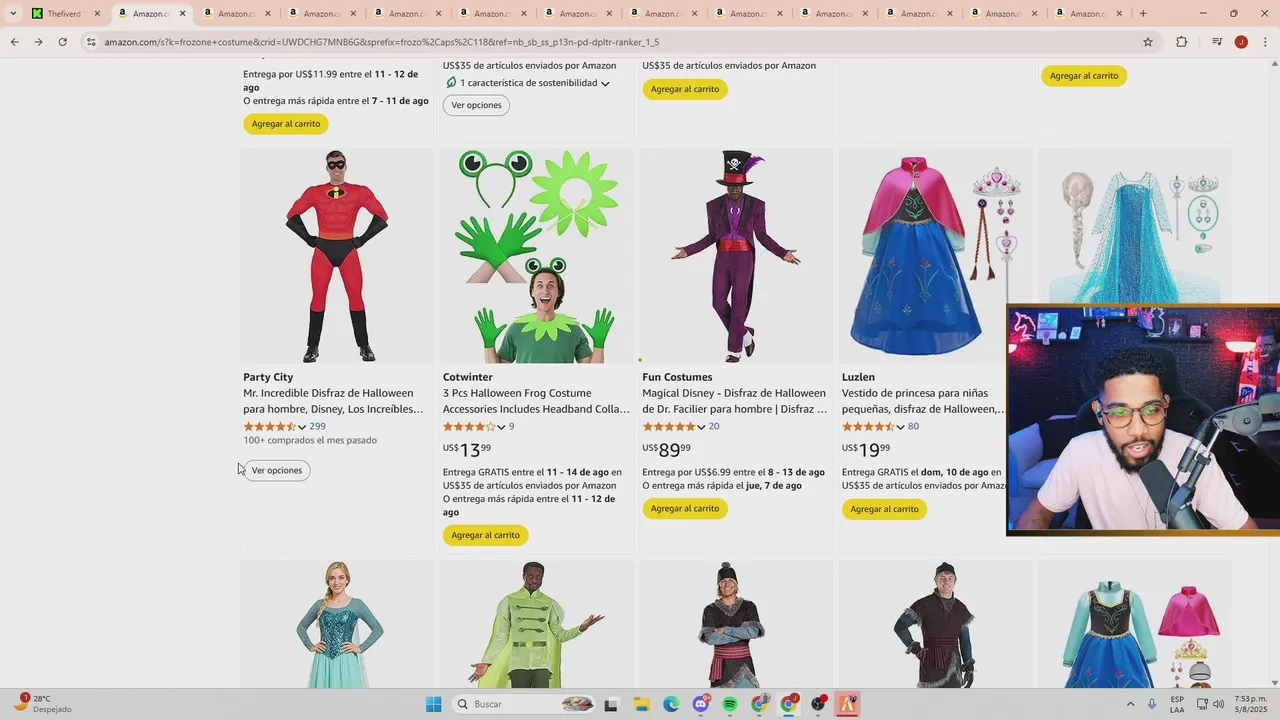Open File Explorer from the taskbar
This screenshot has width=1280, height=720.
641,704
